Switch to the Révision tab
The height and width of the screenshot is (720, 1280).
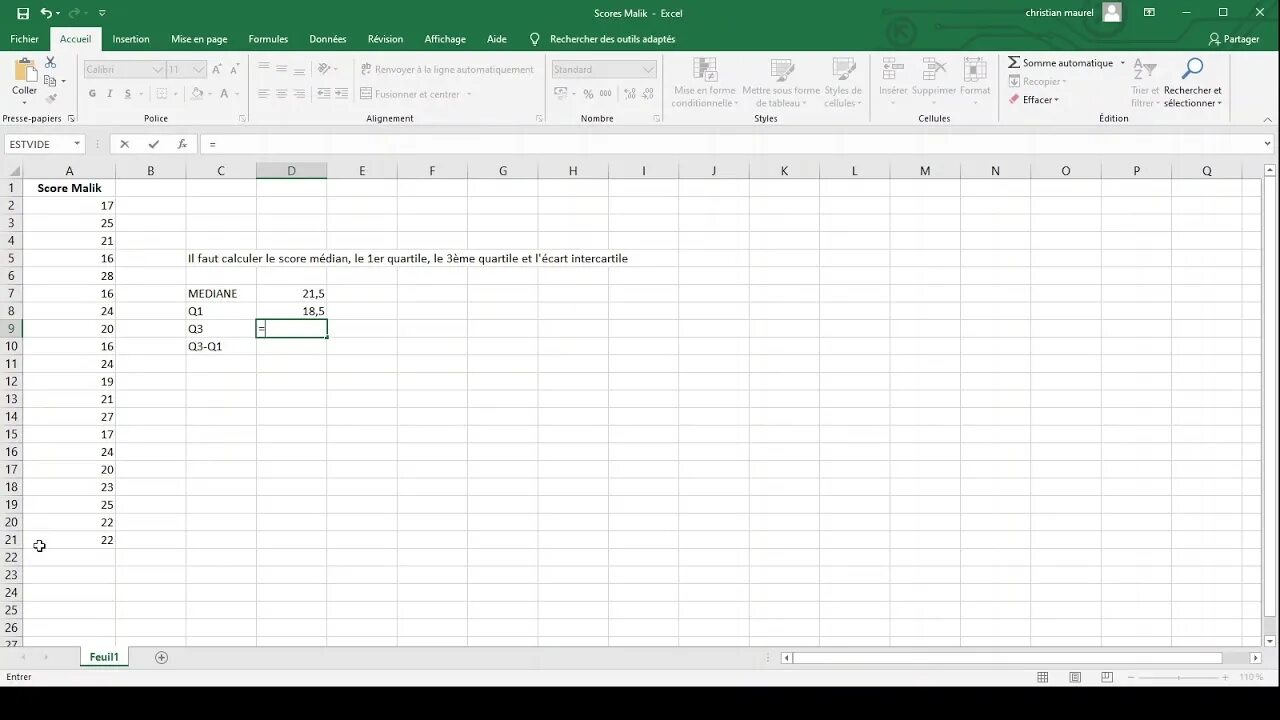(x=385, y=39)
